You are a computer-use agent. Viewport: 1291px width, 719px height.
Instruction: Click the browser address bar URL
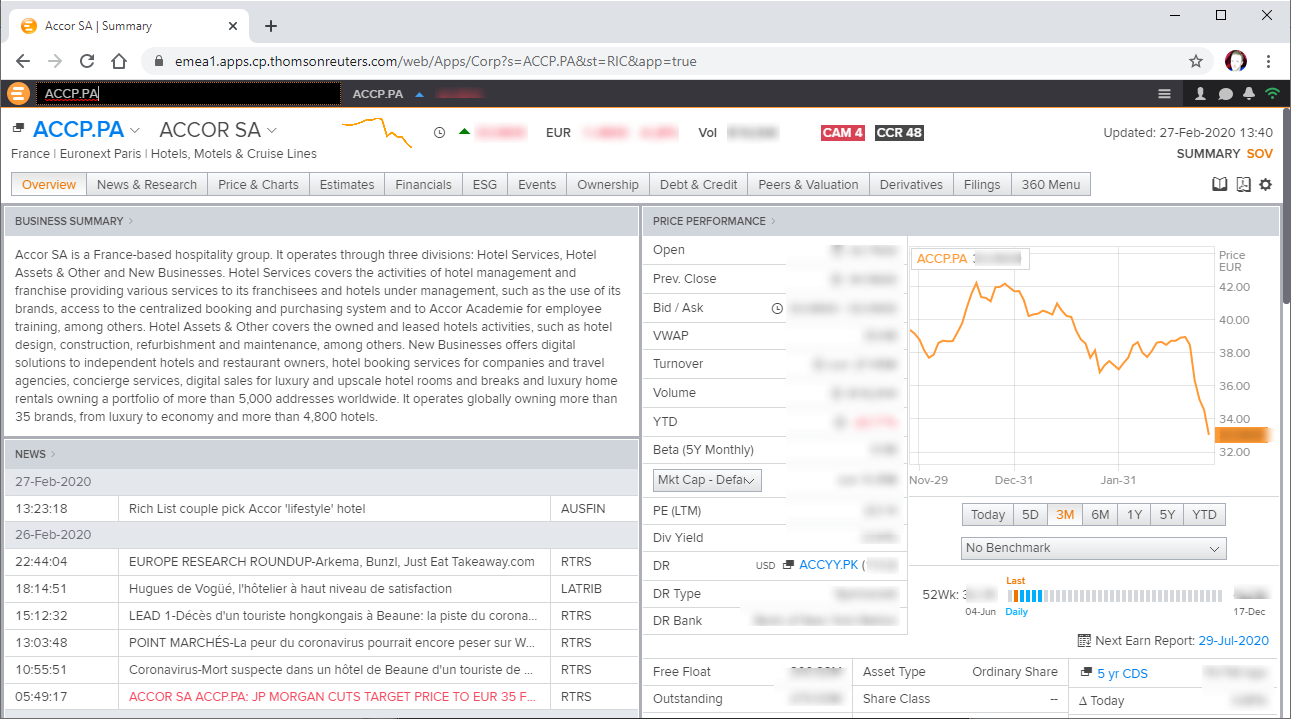coord(435,61)
